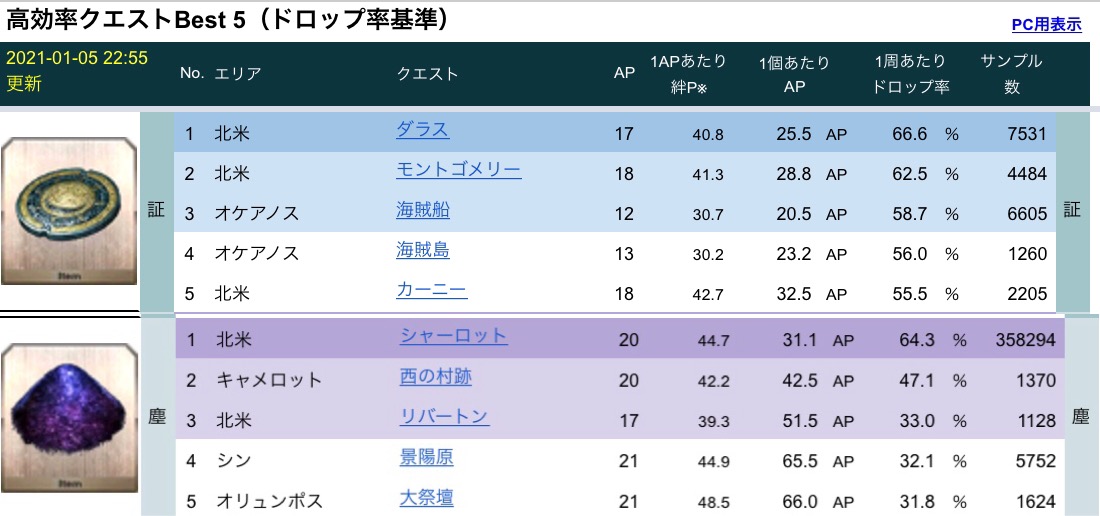Open the モントゴメリー quest link
This screenshot has width=1100, height=516.
tap(458, 170)
